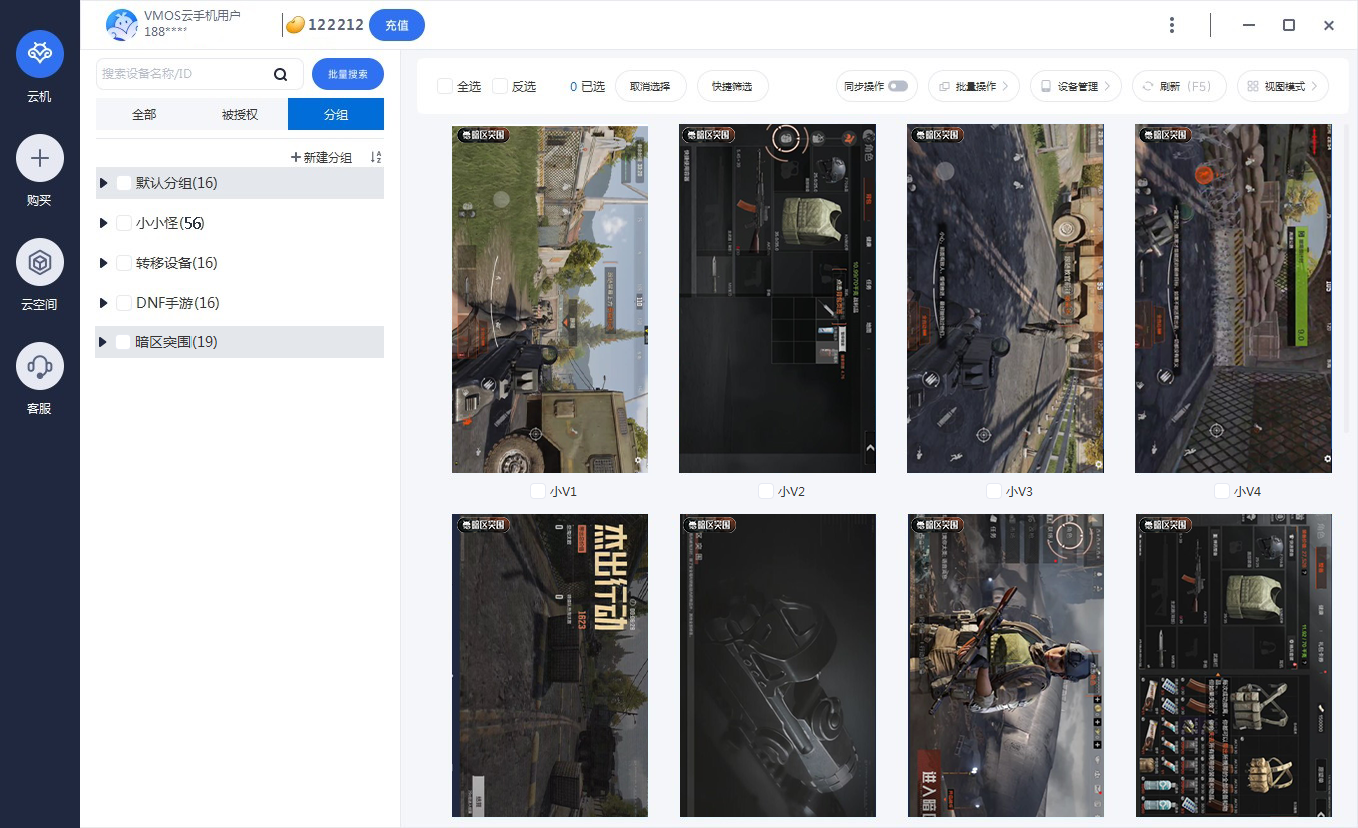Image resolution: width=1358 pixels, height=828 pixels.
Task: Click the 批量搜索 batch search button
Action: pyautogui.click(x=348, y=74)
